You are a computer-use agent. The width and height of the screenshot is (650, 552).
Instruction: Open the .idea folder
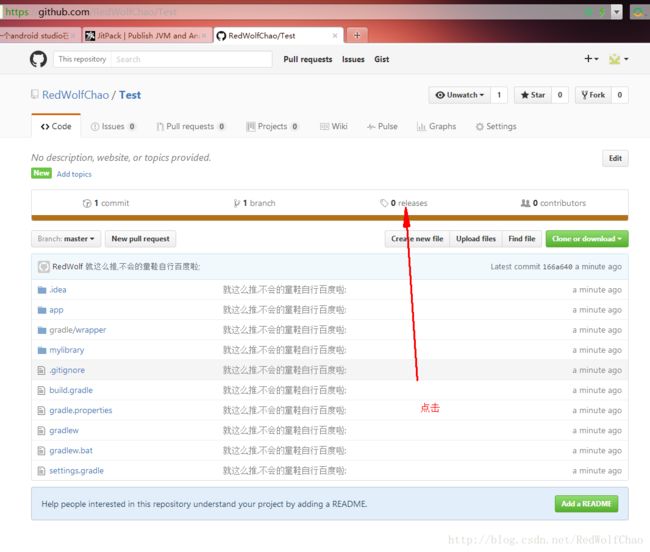58,290
